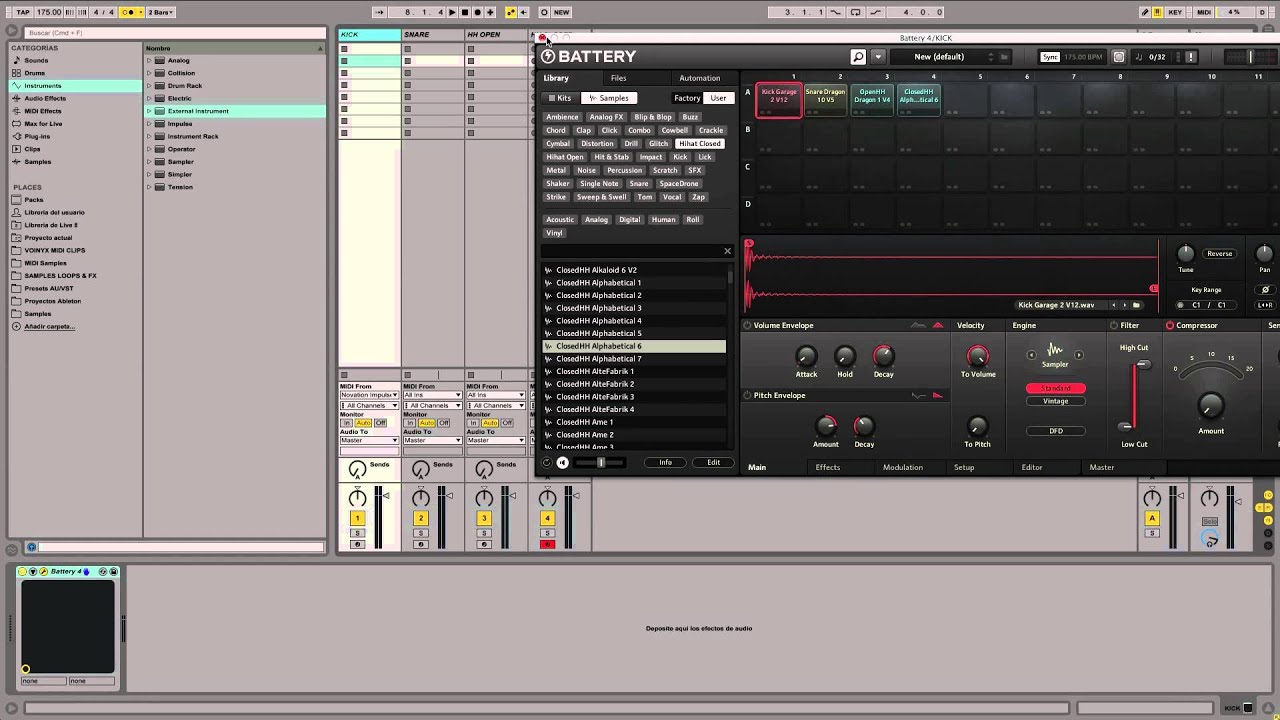This screenshot has height=720, width=1280.
Task: Click the Edit button in Battery browser
Action: pos(713,462)
